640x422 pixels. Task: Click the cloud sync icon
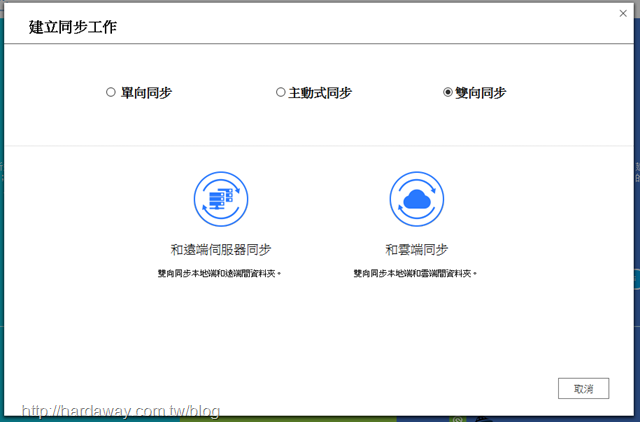pos(417,199)
